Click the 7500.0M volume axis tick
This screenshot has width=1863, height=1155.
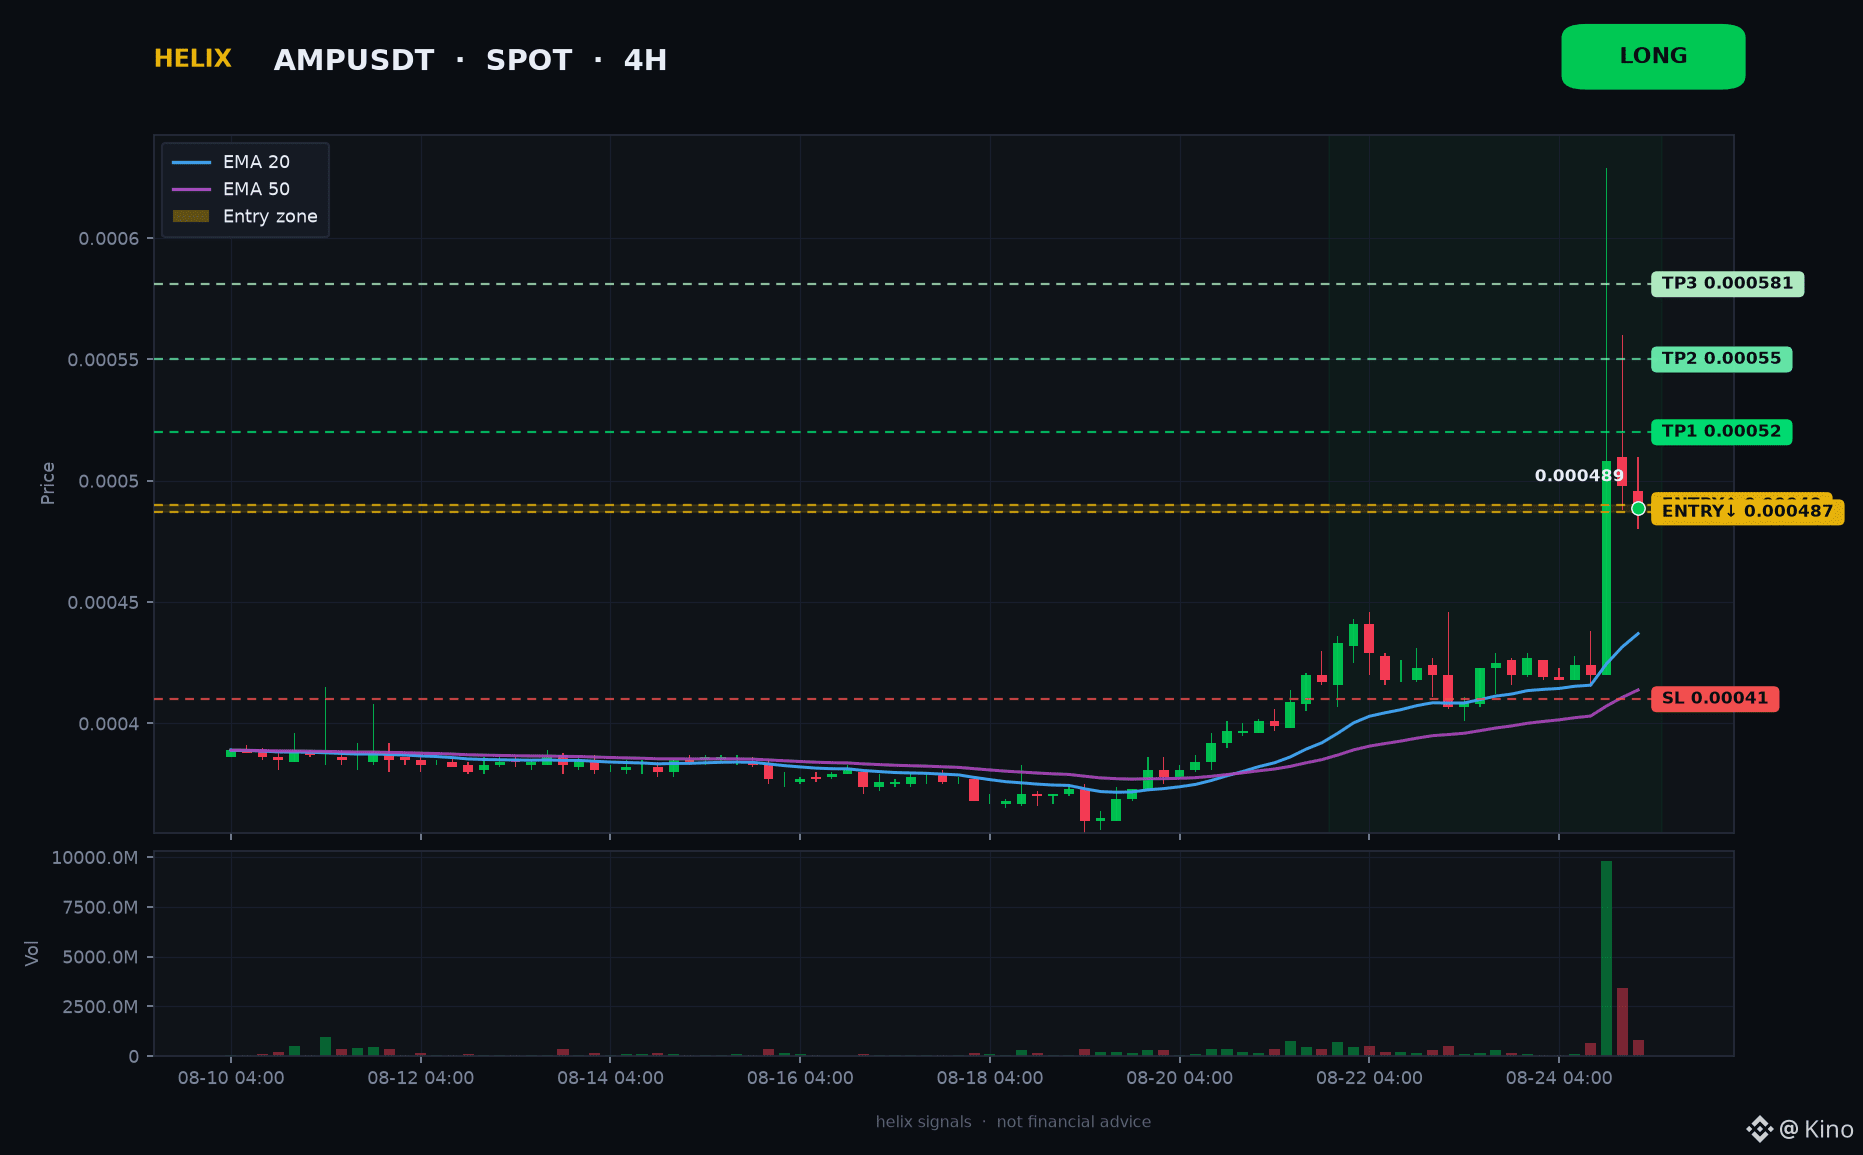click(x=100, y=907)
